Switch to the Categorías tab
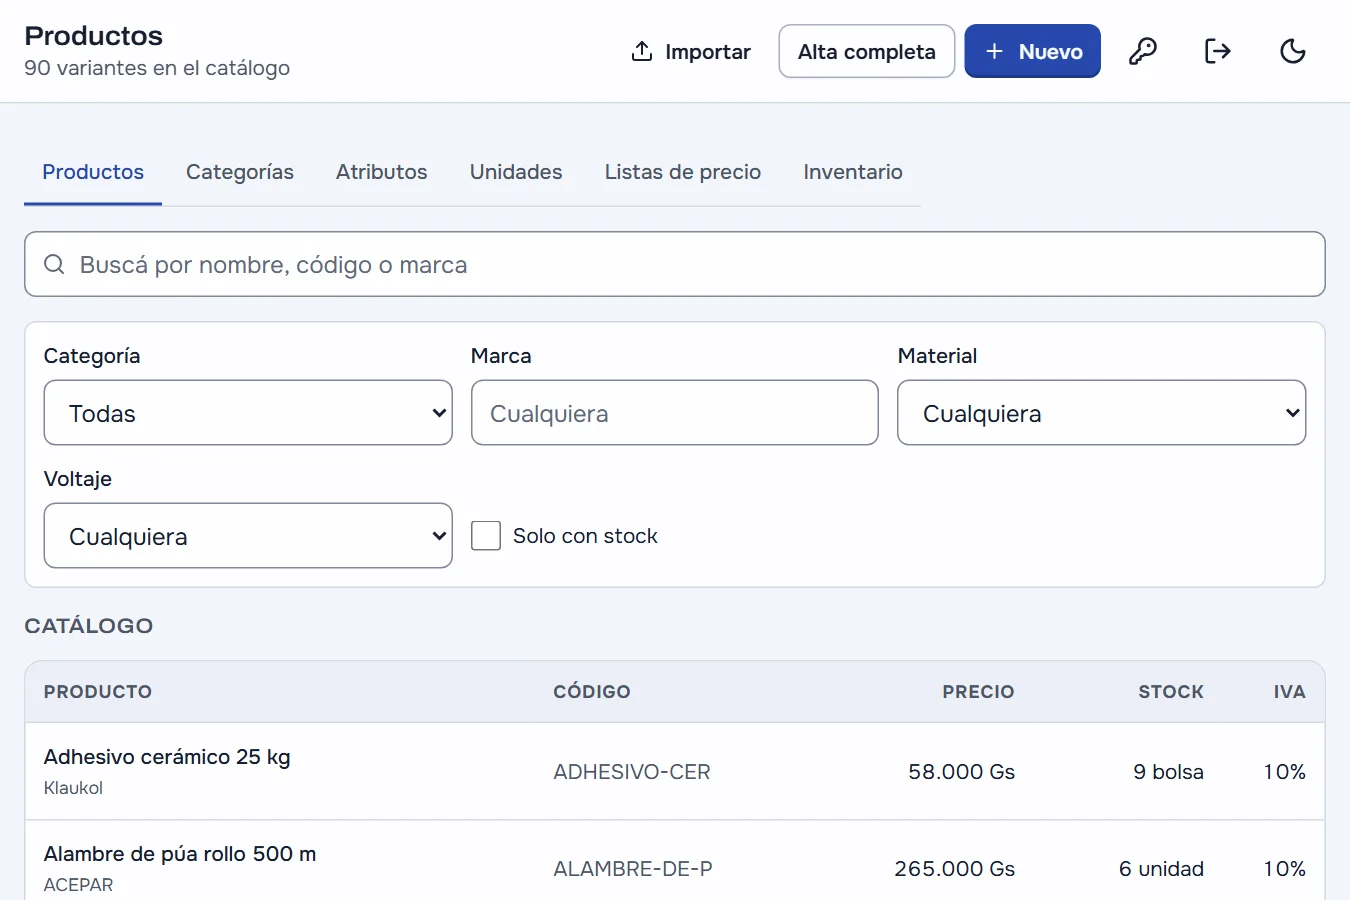Screen dimensions: 1350x900 240,172
